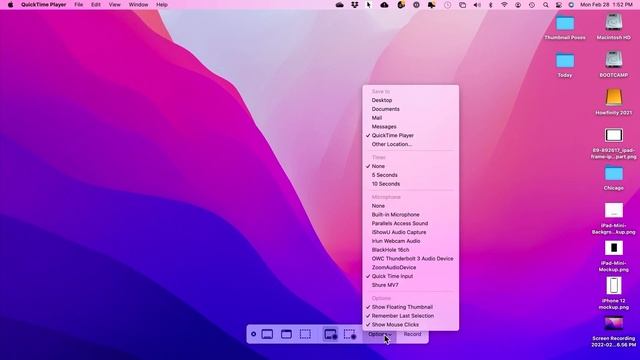Open the Help menu
Screen dimensions: 640x360
point(162,5)
